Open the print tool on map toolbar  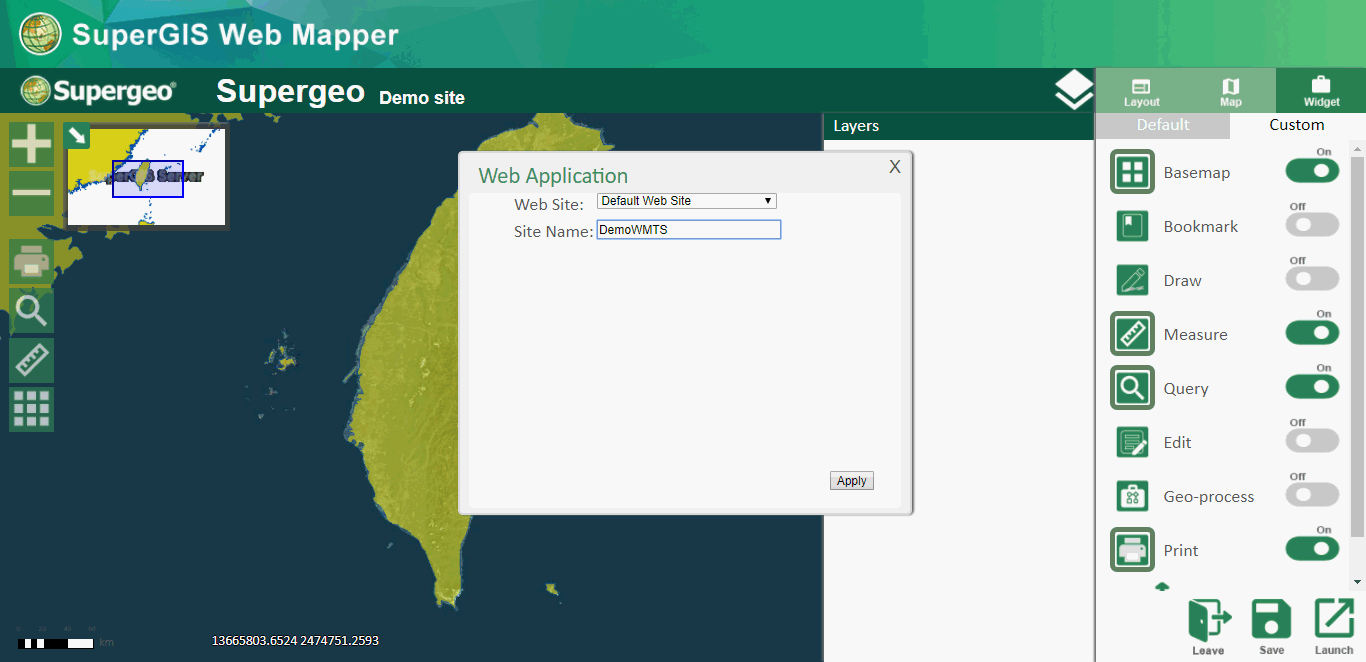click(x=32, y=262)
